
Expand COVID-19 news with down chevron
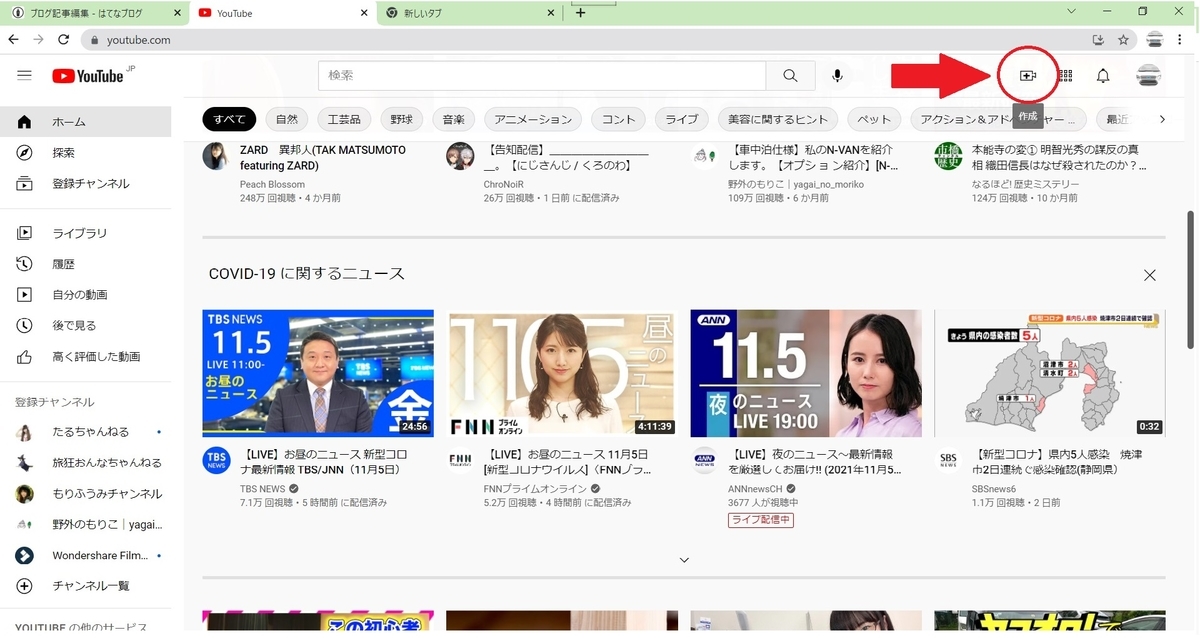[684, 560]
